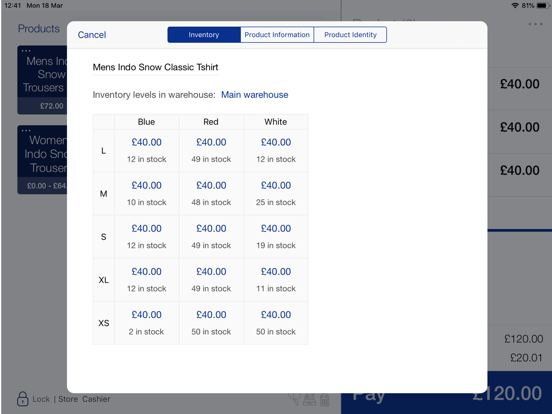Click the XS size row label
This screenshot has width=552, height=414.
tap(104, 323)
